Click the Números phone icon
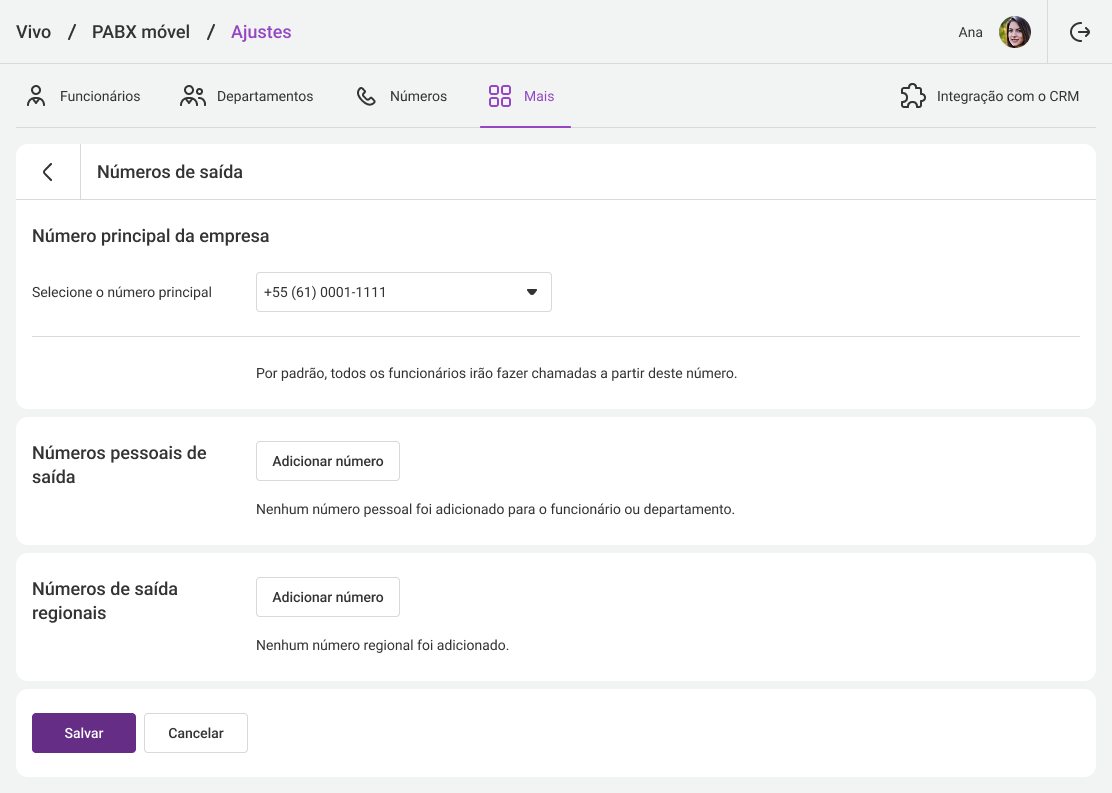The width and height of the screenshot is (1112, 793). (366, 96)
